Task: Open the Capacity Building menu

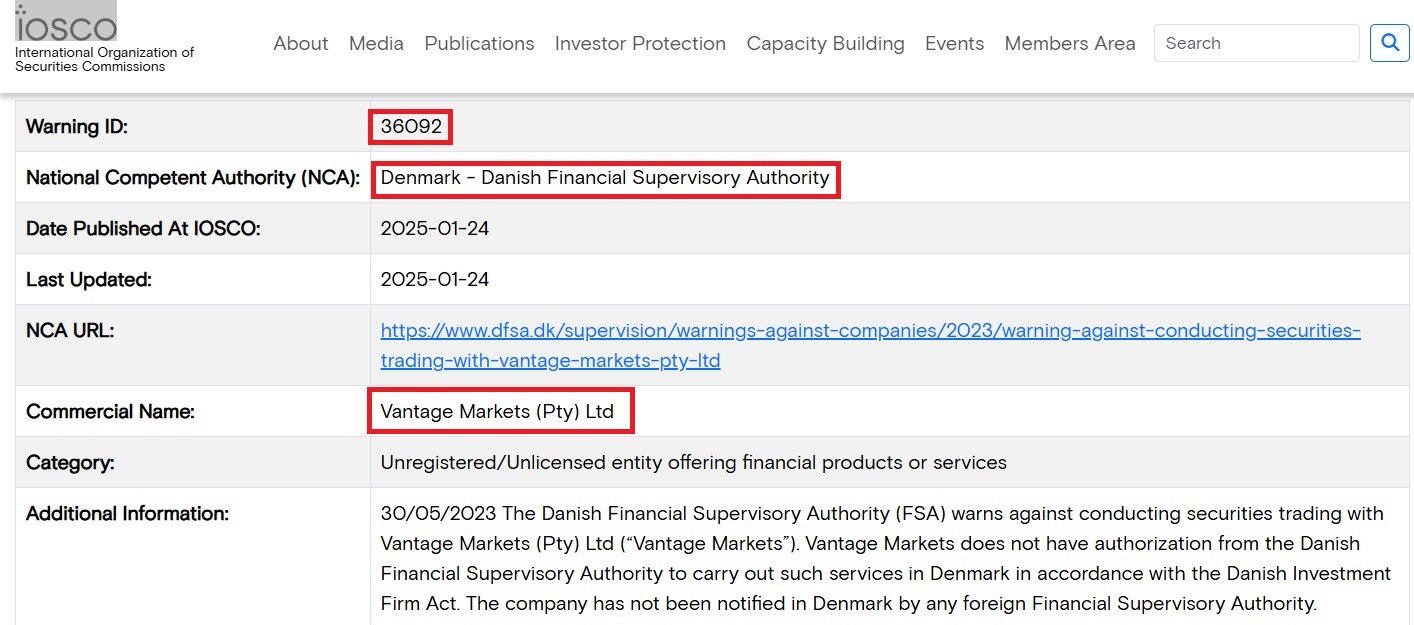Action: point(825,43)
